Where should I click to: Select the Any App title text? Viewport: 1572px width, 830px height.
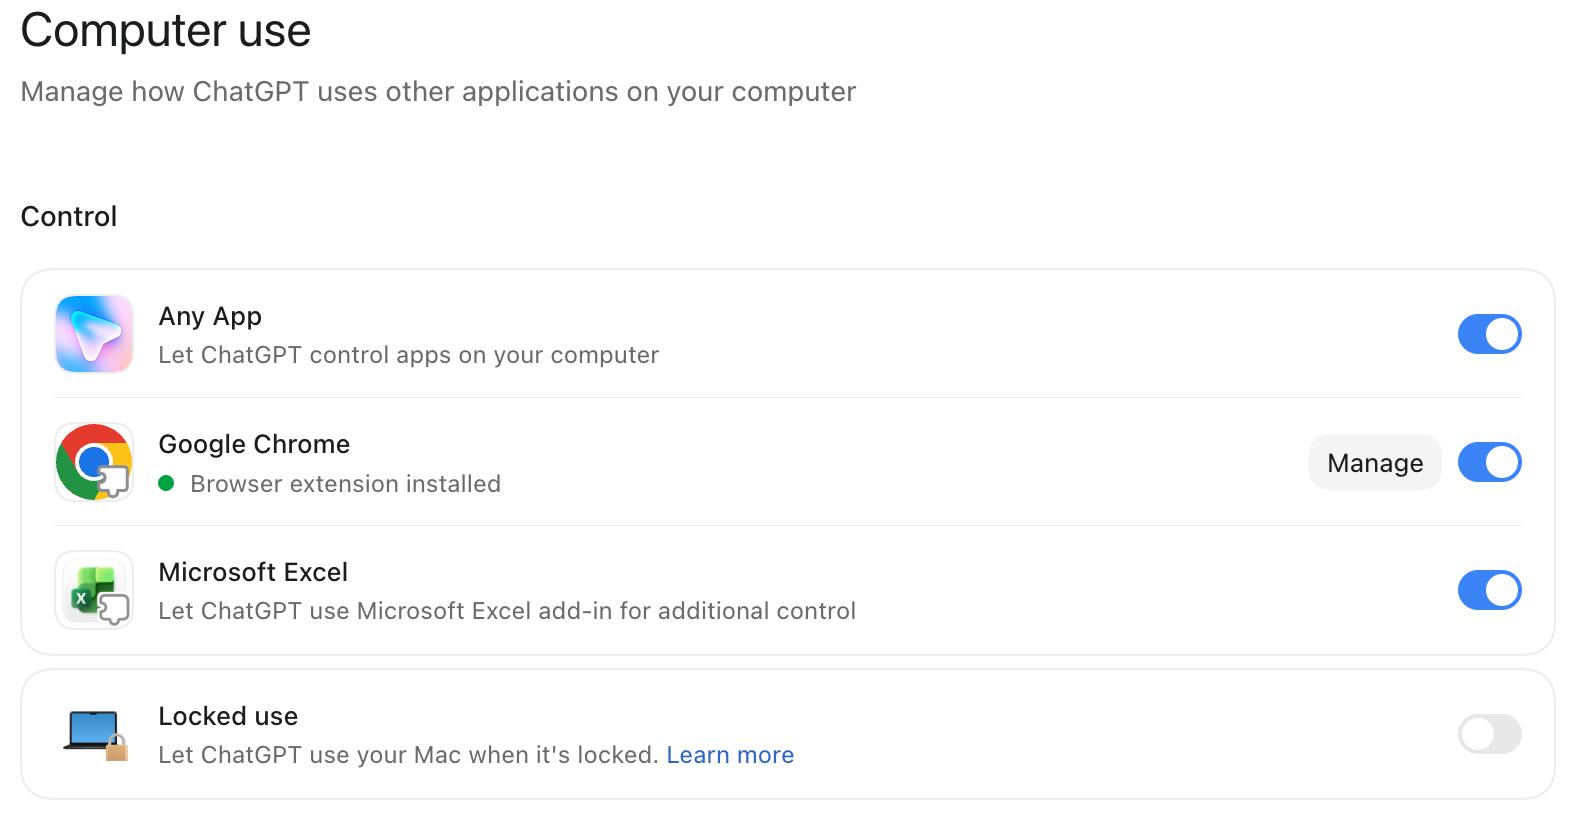point(210,317)
